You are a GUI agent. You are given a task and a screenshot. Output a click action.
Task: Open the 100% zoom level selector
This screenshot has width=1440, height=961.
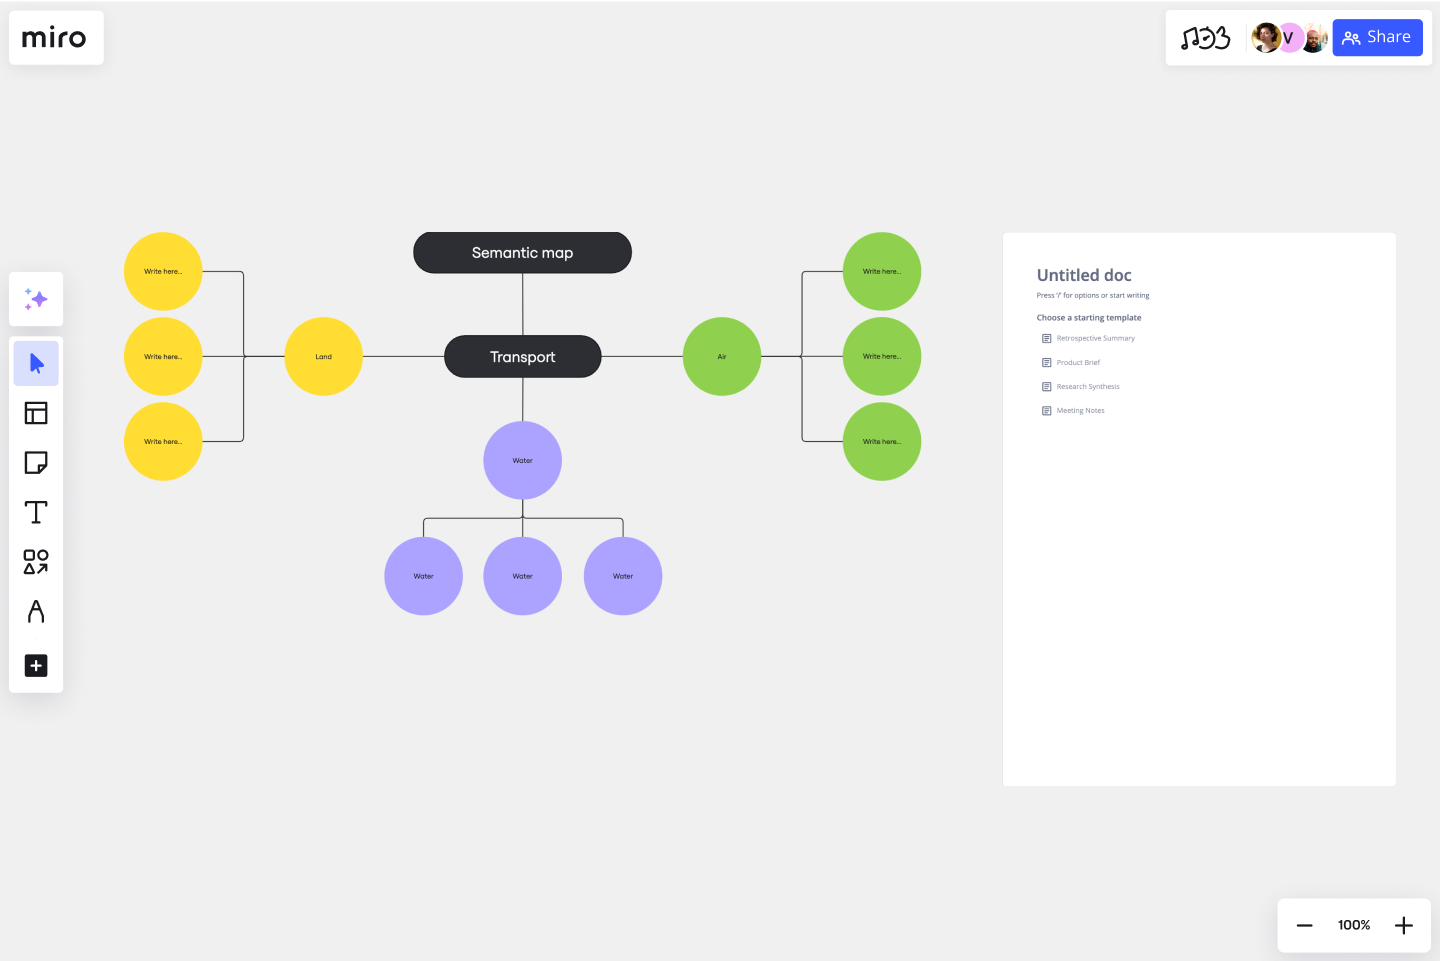1353,925
